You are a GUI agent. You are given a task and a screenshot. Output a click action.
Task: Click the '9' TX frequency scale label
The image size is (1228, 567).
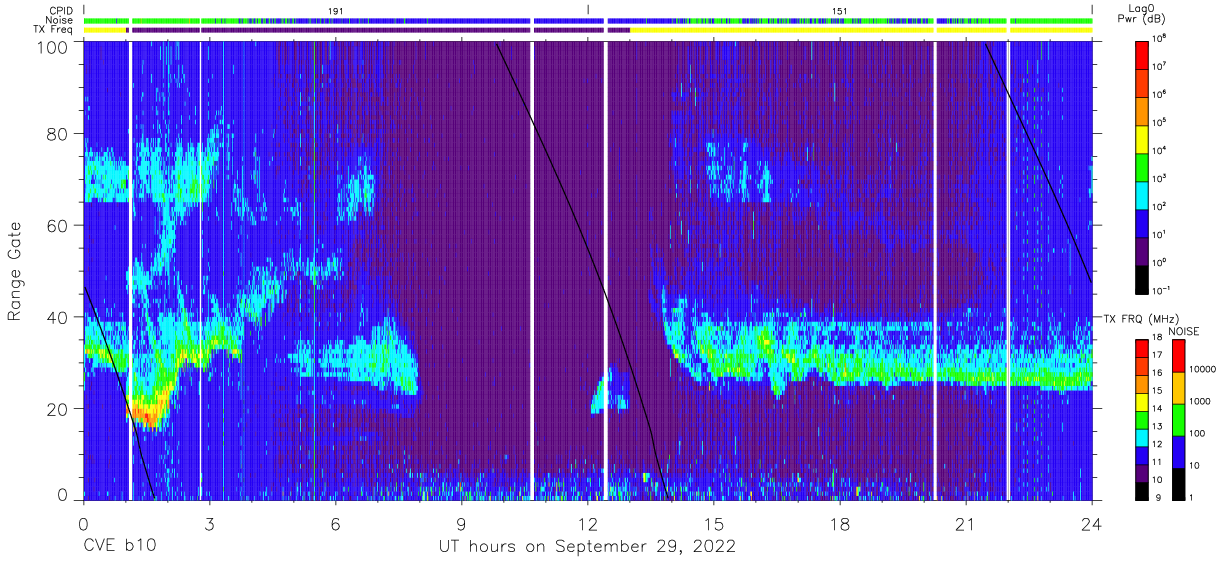point(1160,498)
